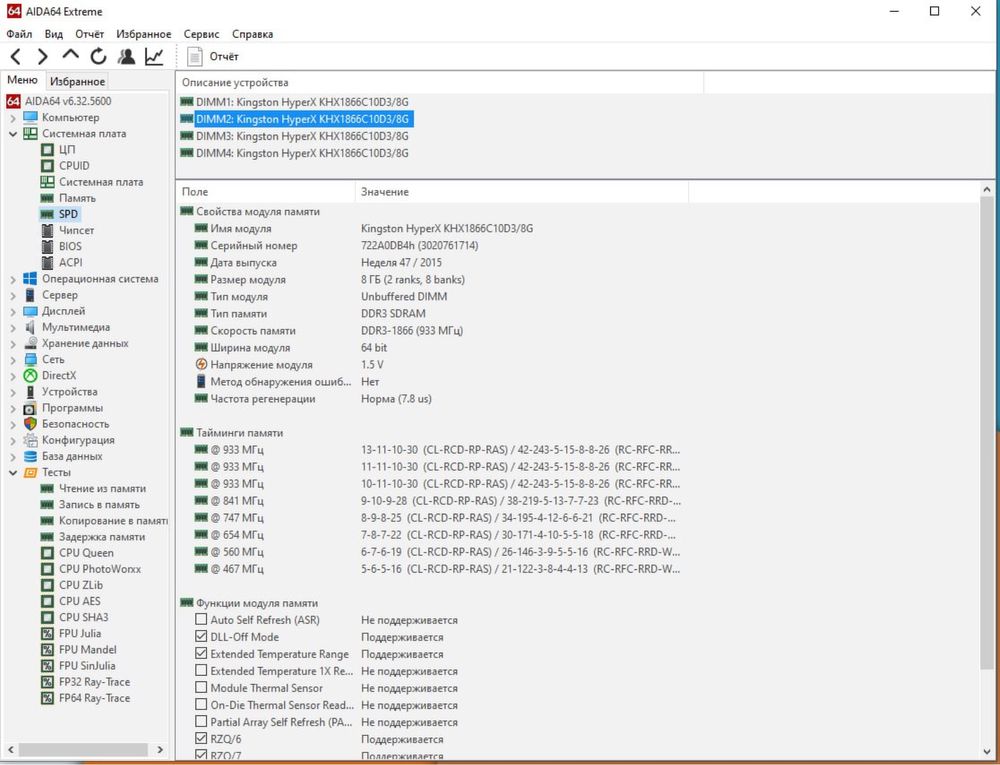Select the DIMM1 Kingston HyperX module
The height and width of the screenshot is (765, 1000).
295,102
